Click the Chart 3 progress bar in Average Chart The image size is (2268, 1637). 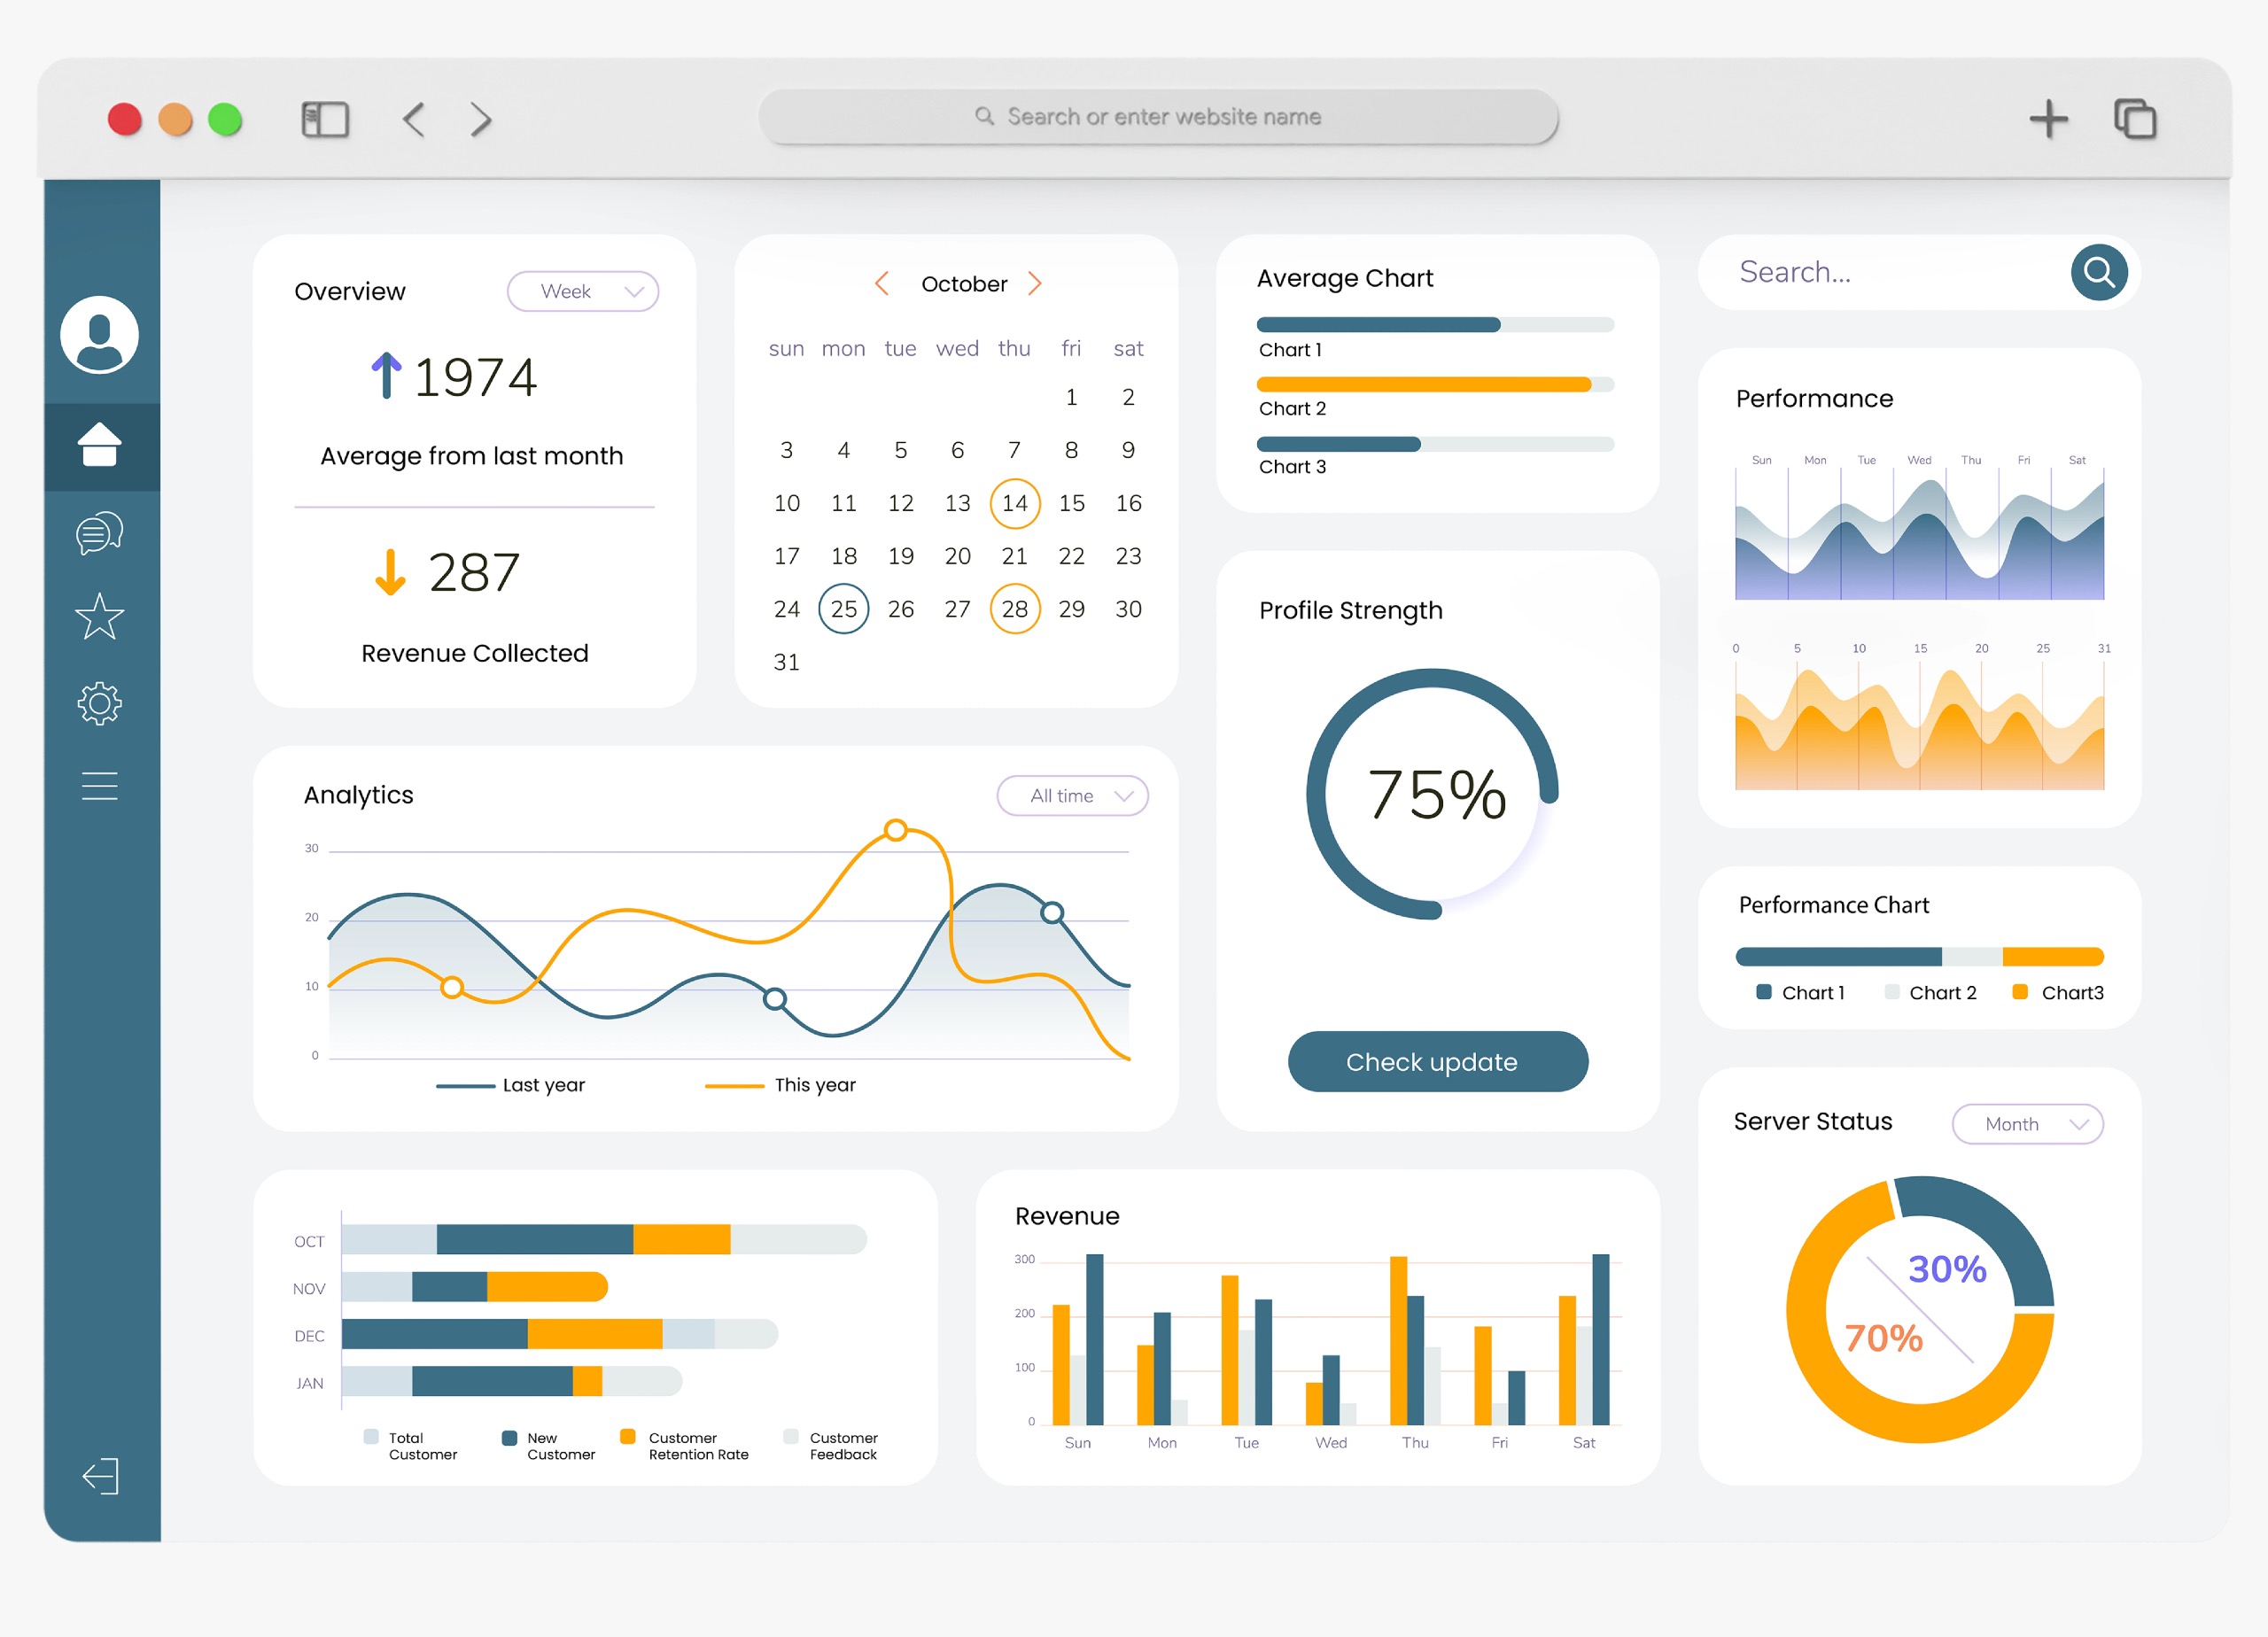(1435, 444)
